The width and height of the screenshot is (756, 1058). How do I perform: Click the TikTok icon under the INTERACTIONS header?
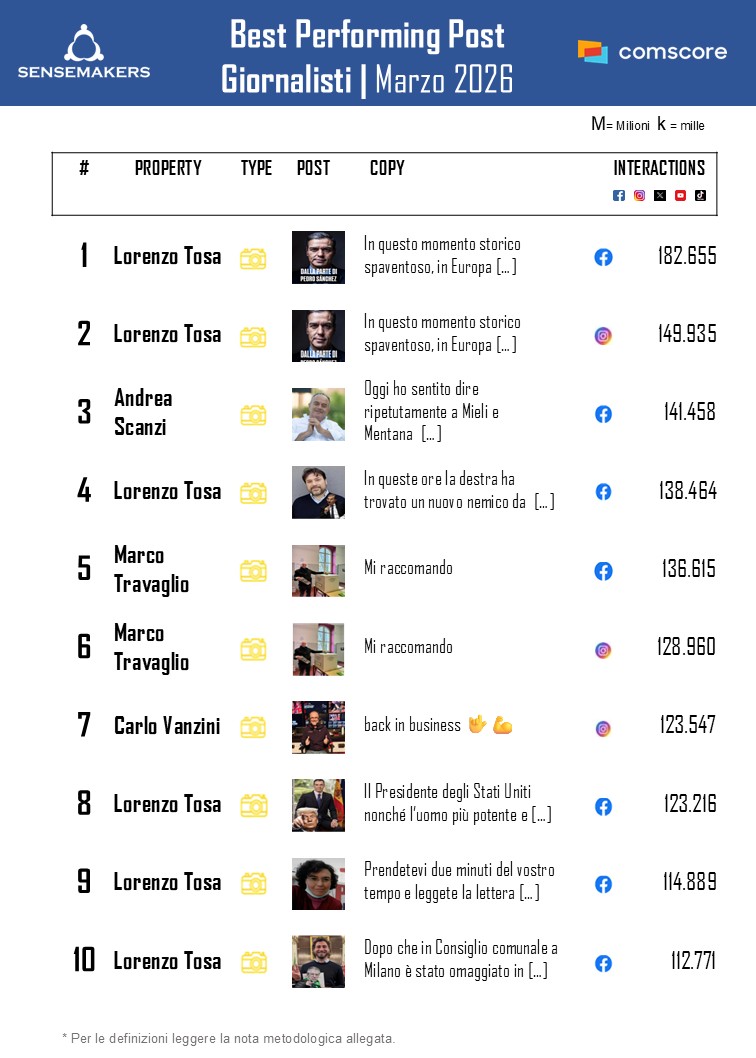(x=700, y=195)
